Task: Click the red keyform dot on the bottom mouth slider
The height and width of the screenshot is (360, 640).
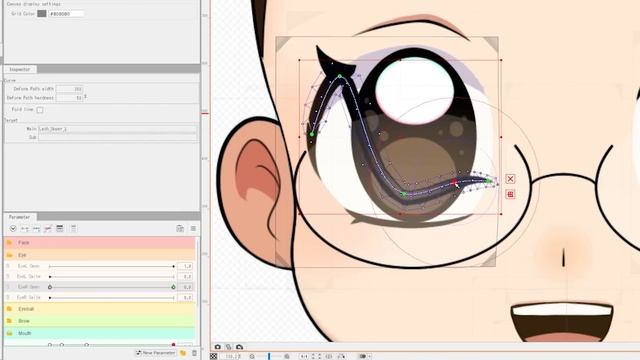Action: pyautogui.click(x=173, y=345)
